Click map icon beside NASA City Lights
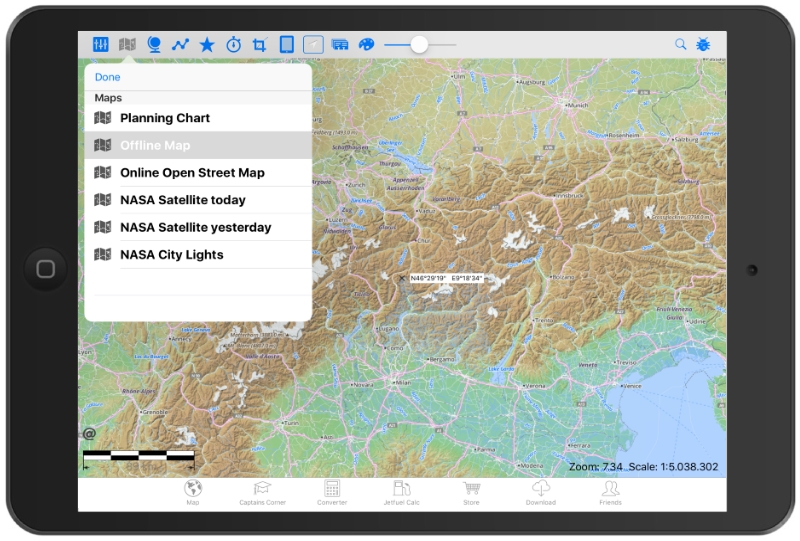Viewport: 800px width, 541px height. 103,254
